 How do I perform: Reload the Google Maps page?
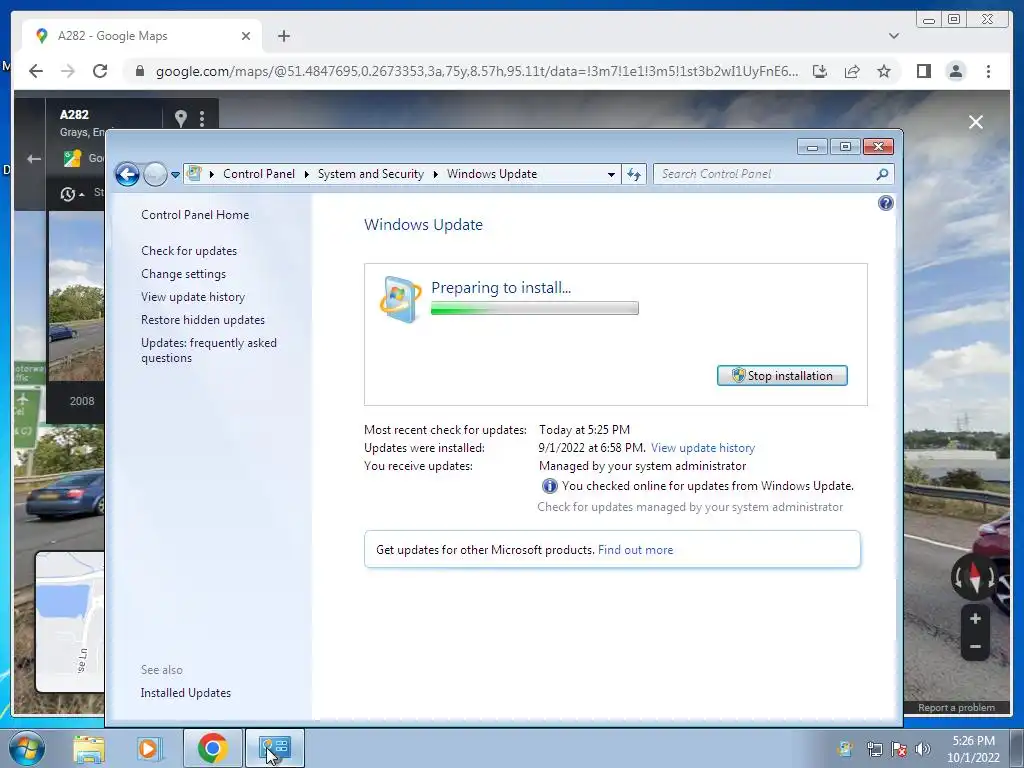click(x=100, y=71)
